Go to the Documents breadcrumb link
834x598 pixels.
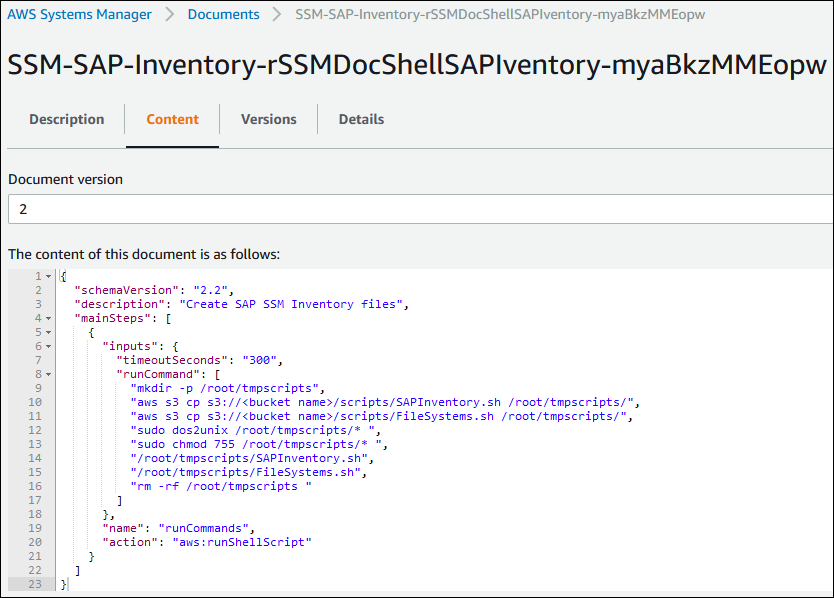(x=223, y=14)
